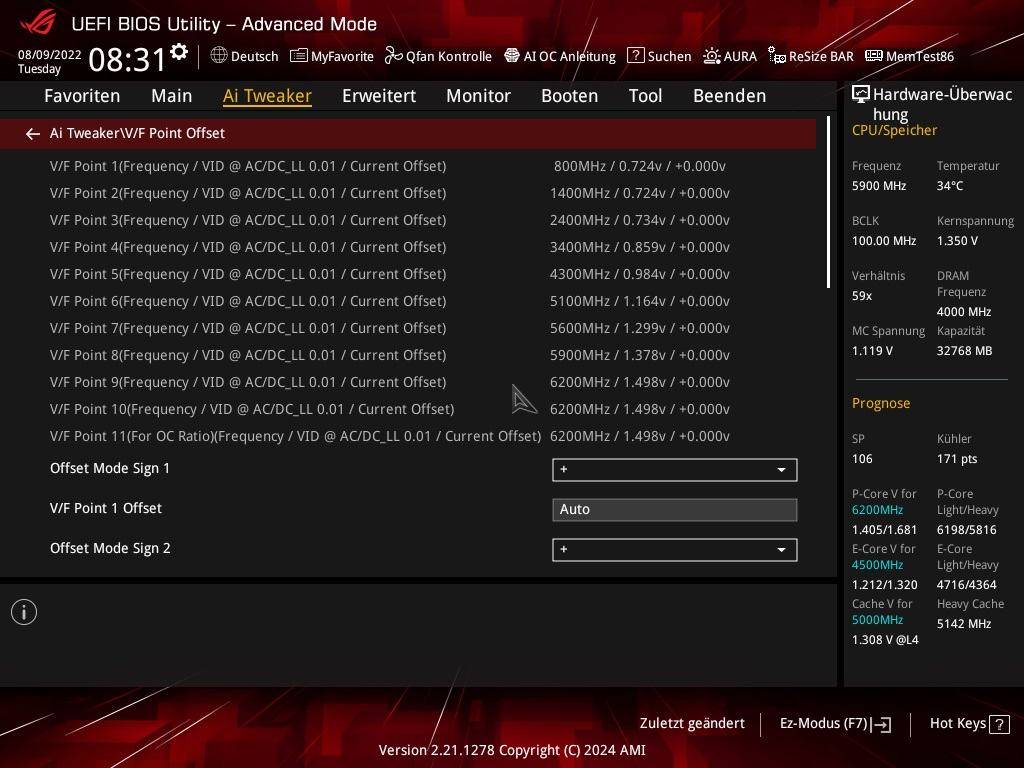Open Booten tab
1024x768 pixels.
click(x=569, y=96)
